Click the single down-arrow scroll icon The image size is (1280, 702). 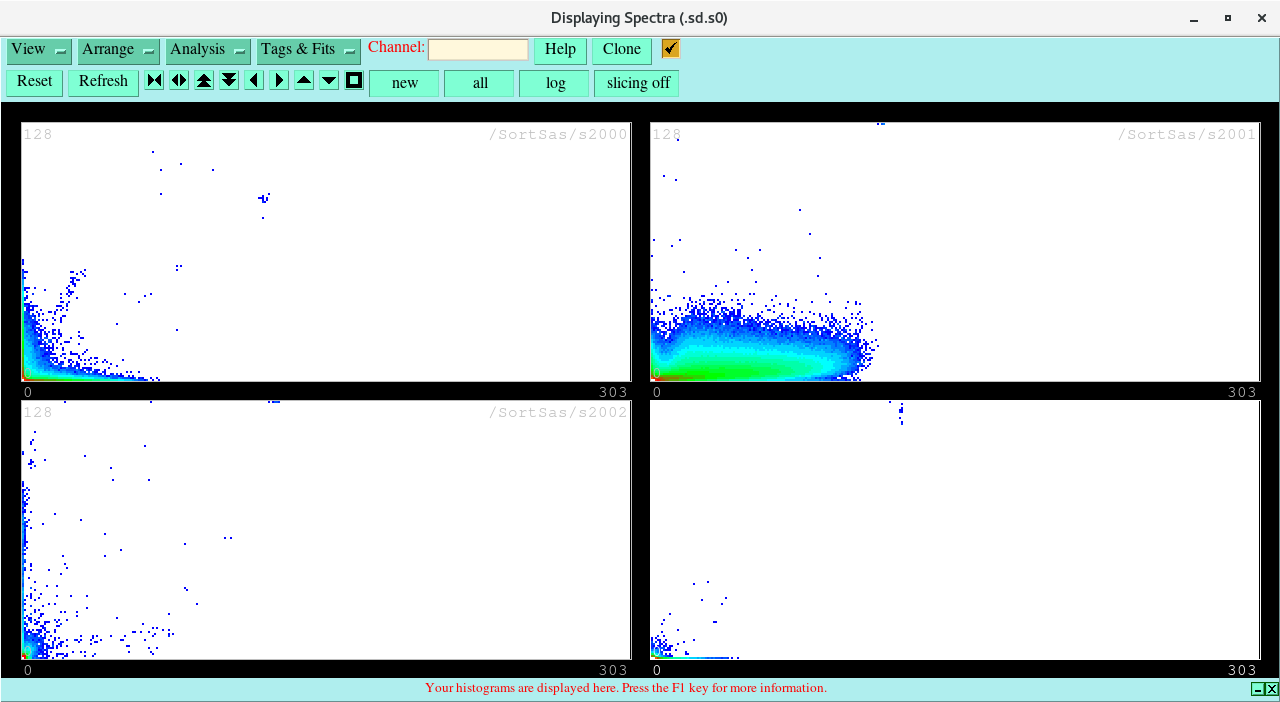click(x=329, y=80)
